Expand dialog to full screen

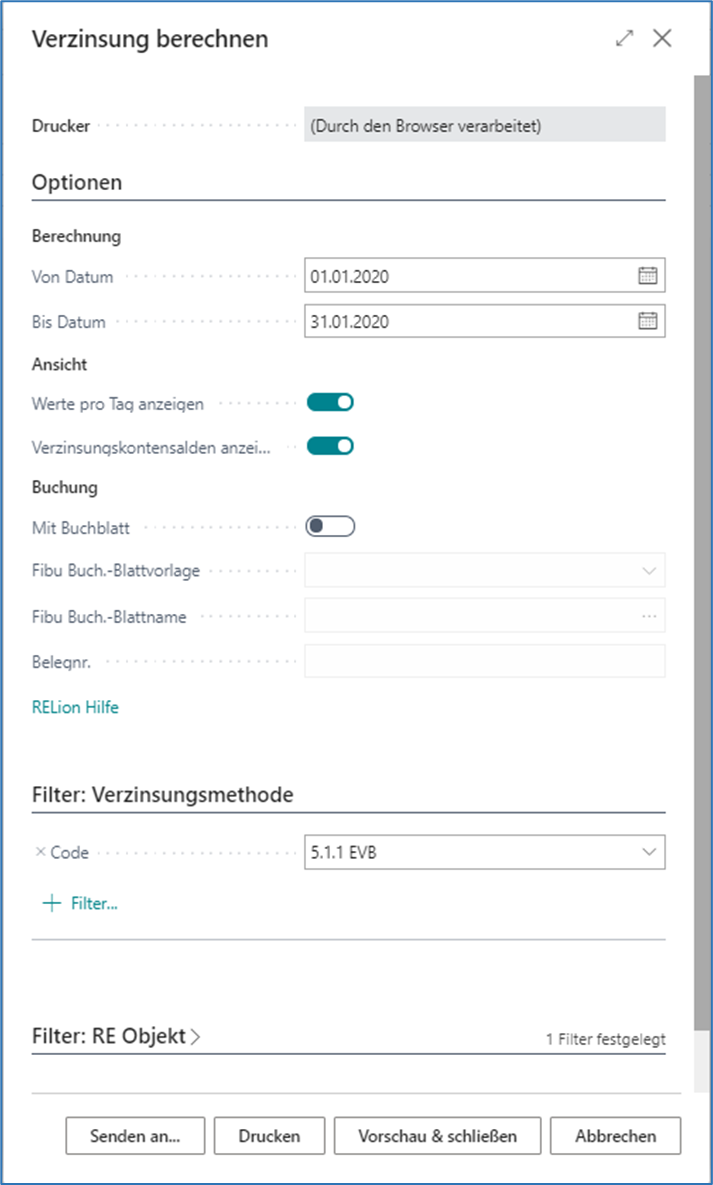tap(625, 39)
